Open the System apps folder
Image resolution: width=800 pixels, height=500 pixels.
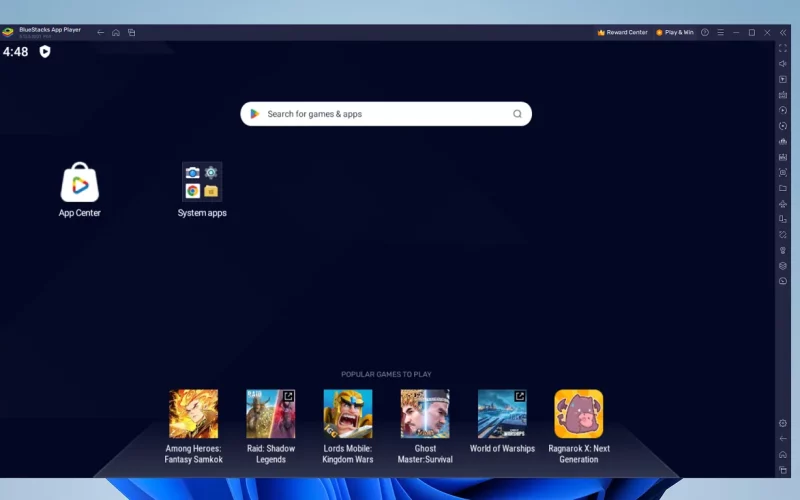point(202,182)
